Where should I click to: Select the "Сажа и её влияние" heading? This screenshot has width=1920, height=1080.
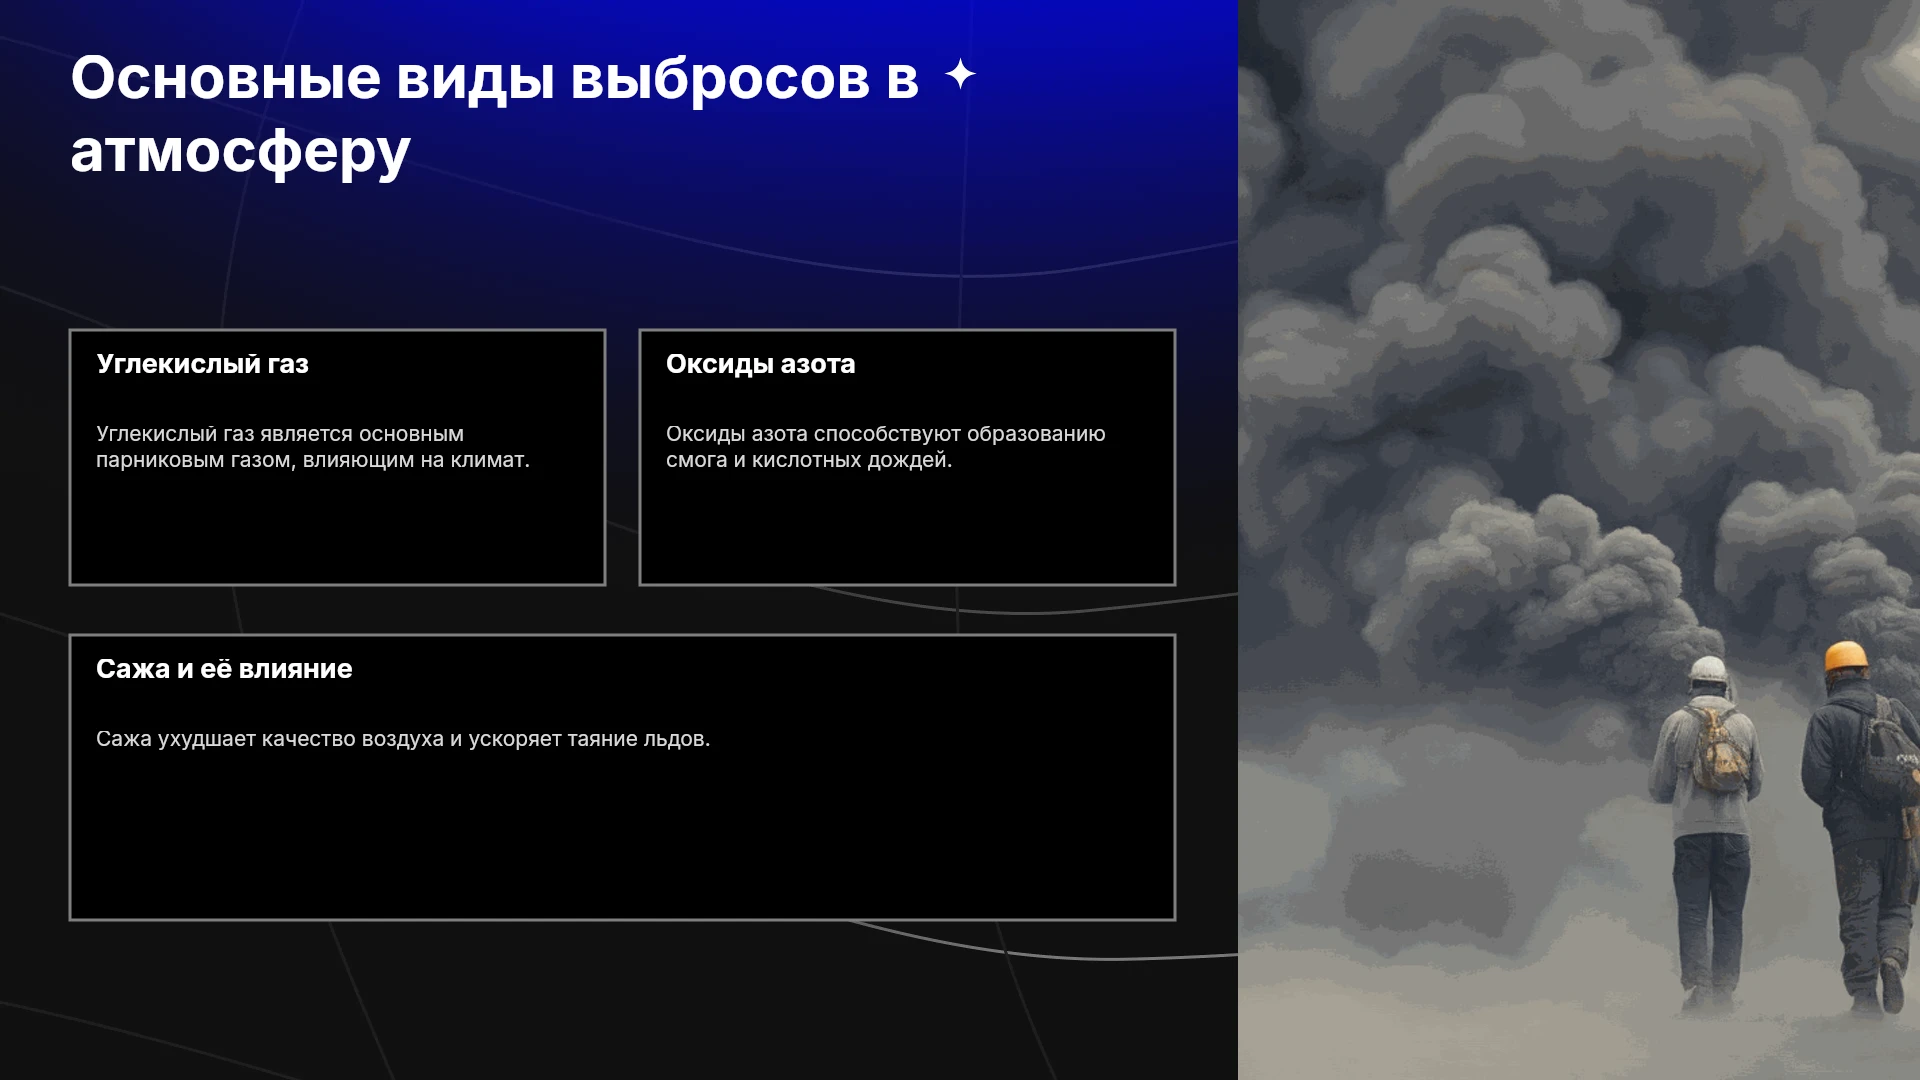[x=224, y=669]
